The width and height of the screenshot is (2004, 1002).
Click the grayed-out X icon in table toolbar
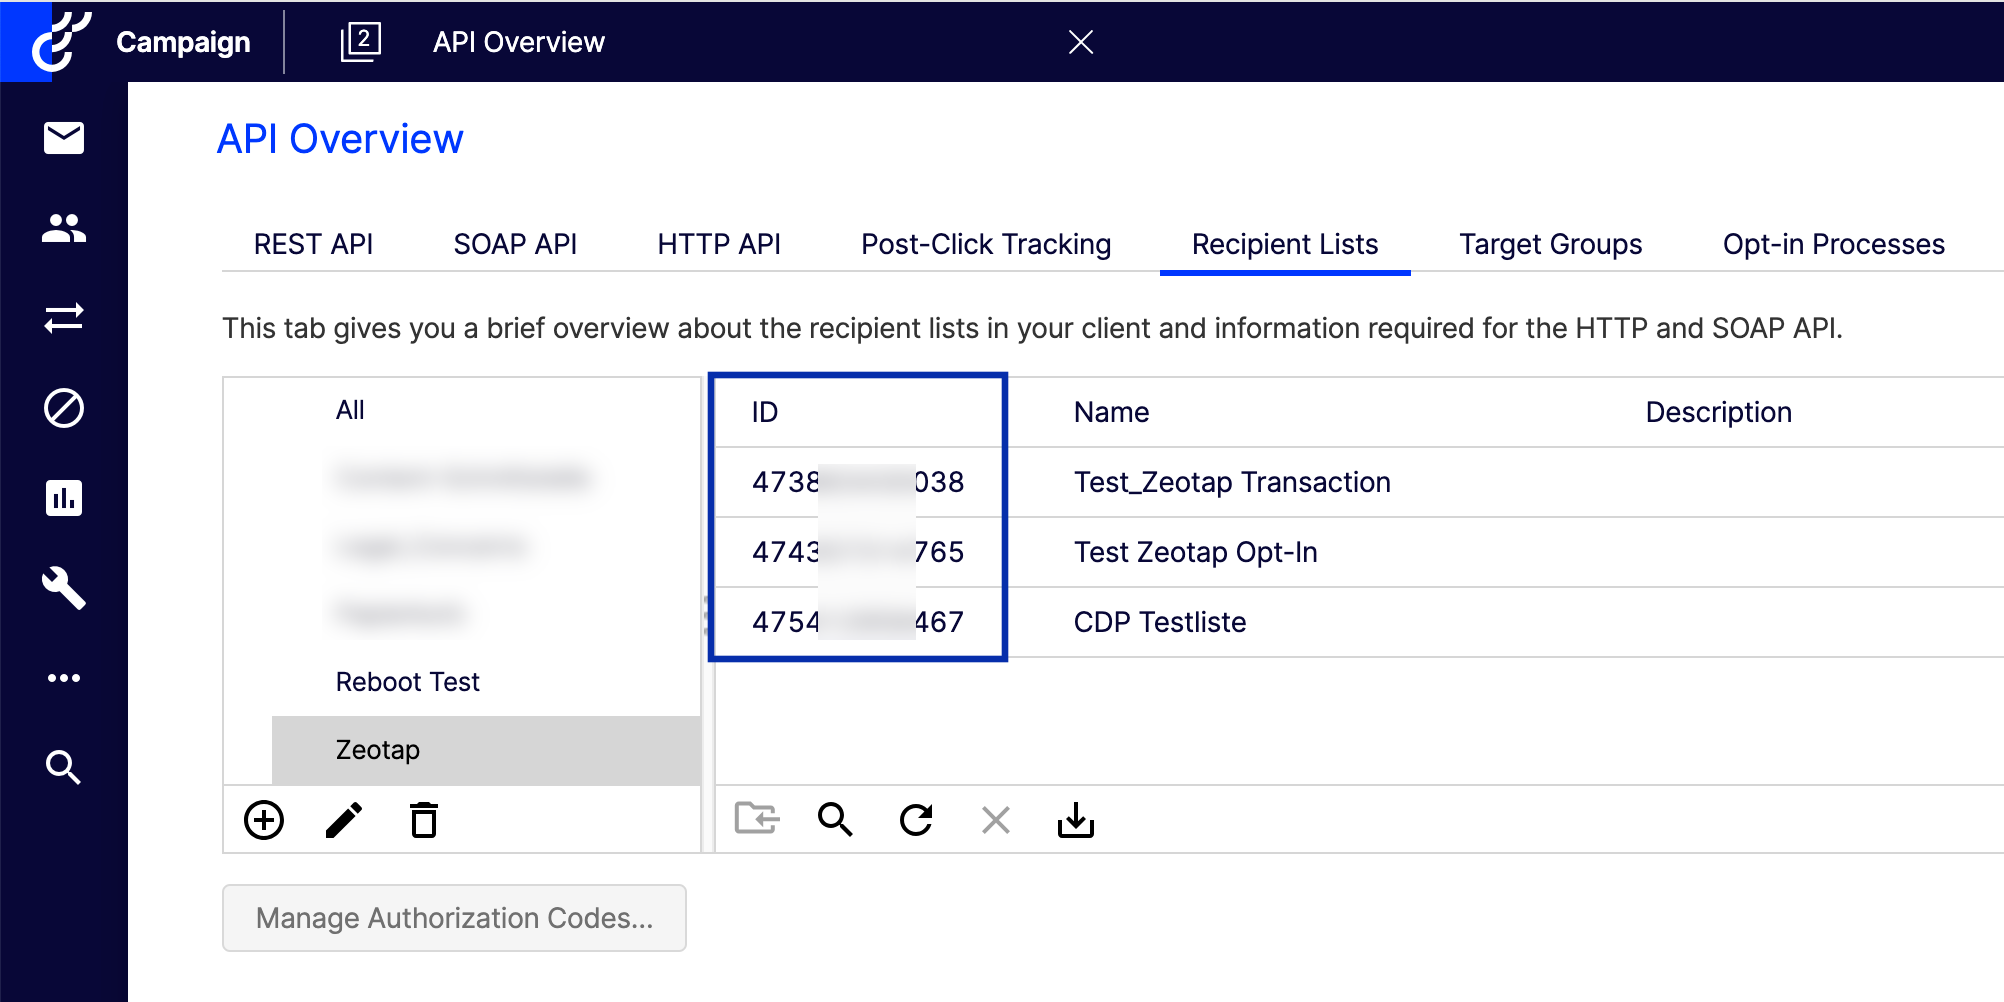(996, 820)
